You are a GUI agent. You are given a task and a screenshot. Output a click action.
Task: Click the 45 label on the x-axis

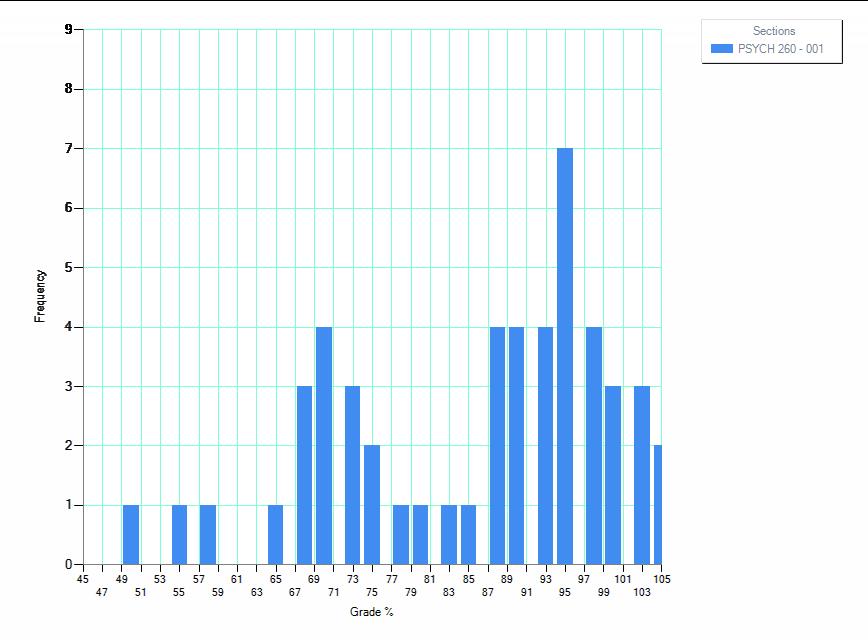click(x=83, y=579)
